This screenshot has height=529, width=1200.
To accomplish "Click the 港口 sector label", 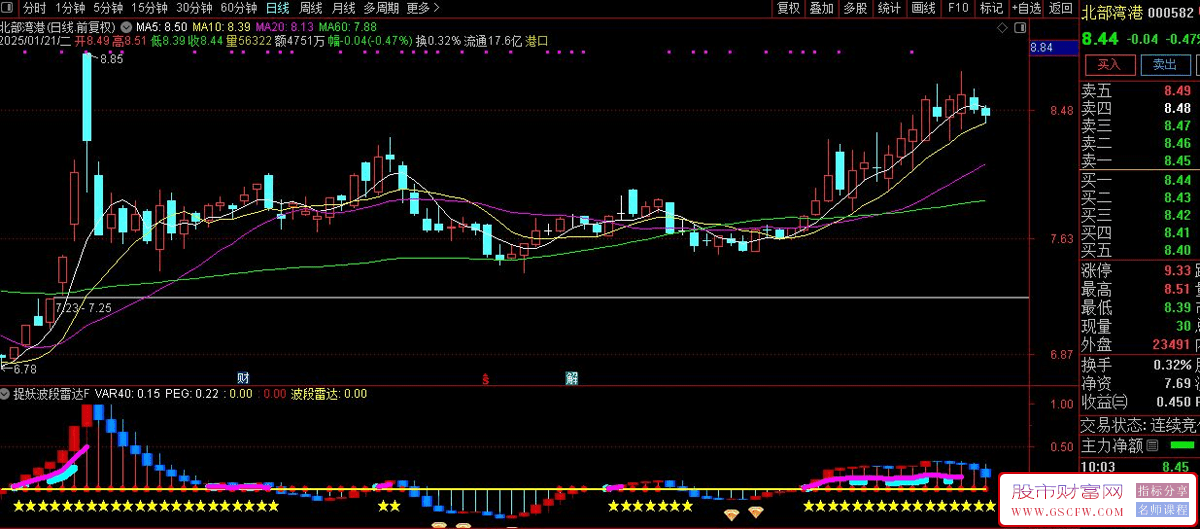I will pos(537,41).
